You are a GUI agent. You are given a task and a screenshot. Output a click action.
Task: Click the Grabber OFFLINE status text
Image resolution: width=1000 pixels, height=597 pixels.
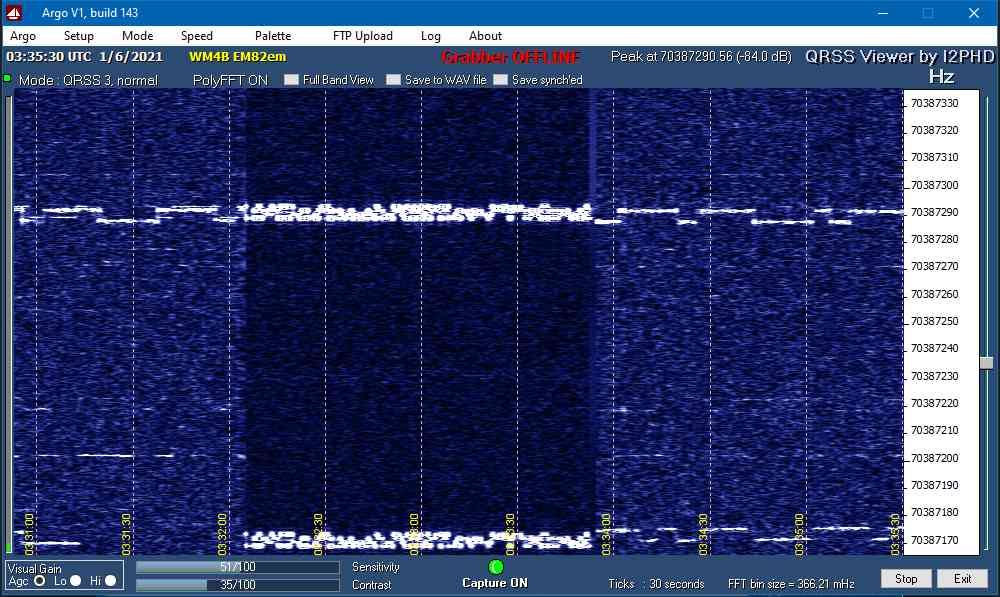pos(511,57)
